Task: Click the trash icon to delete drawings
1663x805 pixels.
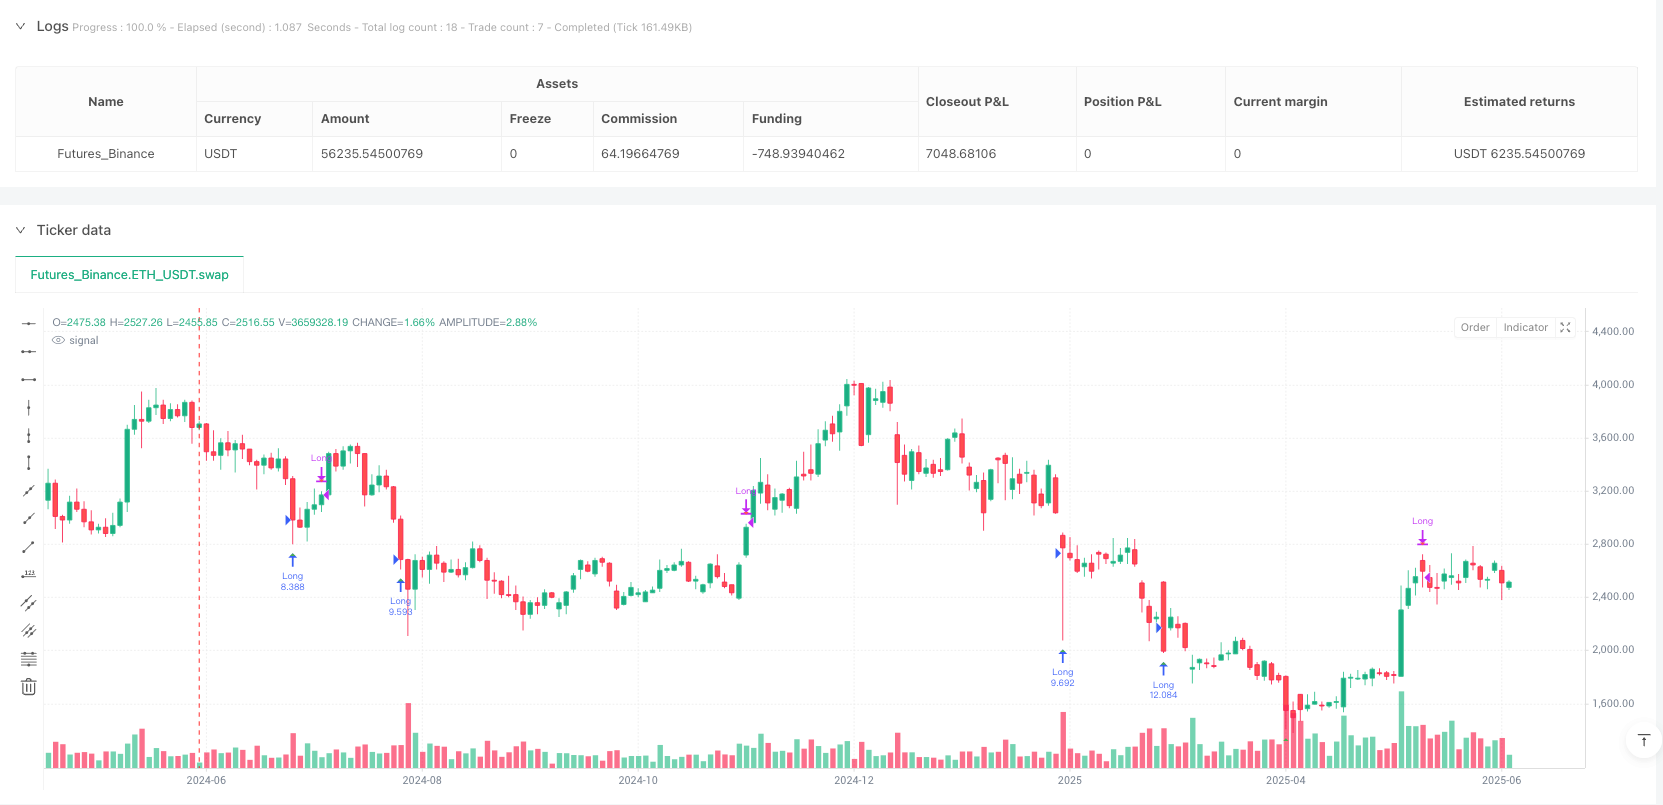Action: pyautogui.click(x=29, y=686)
